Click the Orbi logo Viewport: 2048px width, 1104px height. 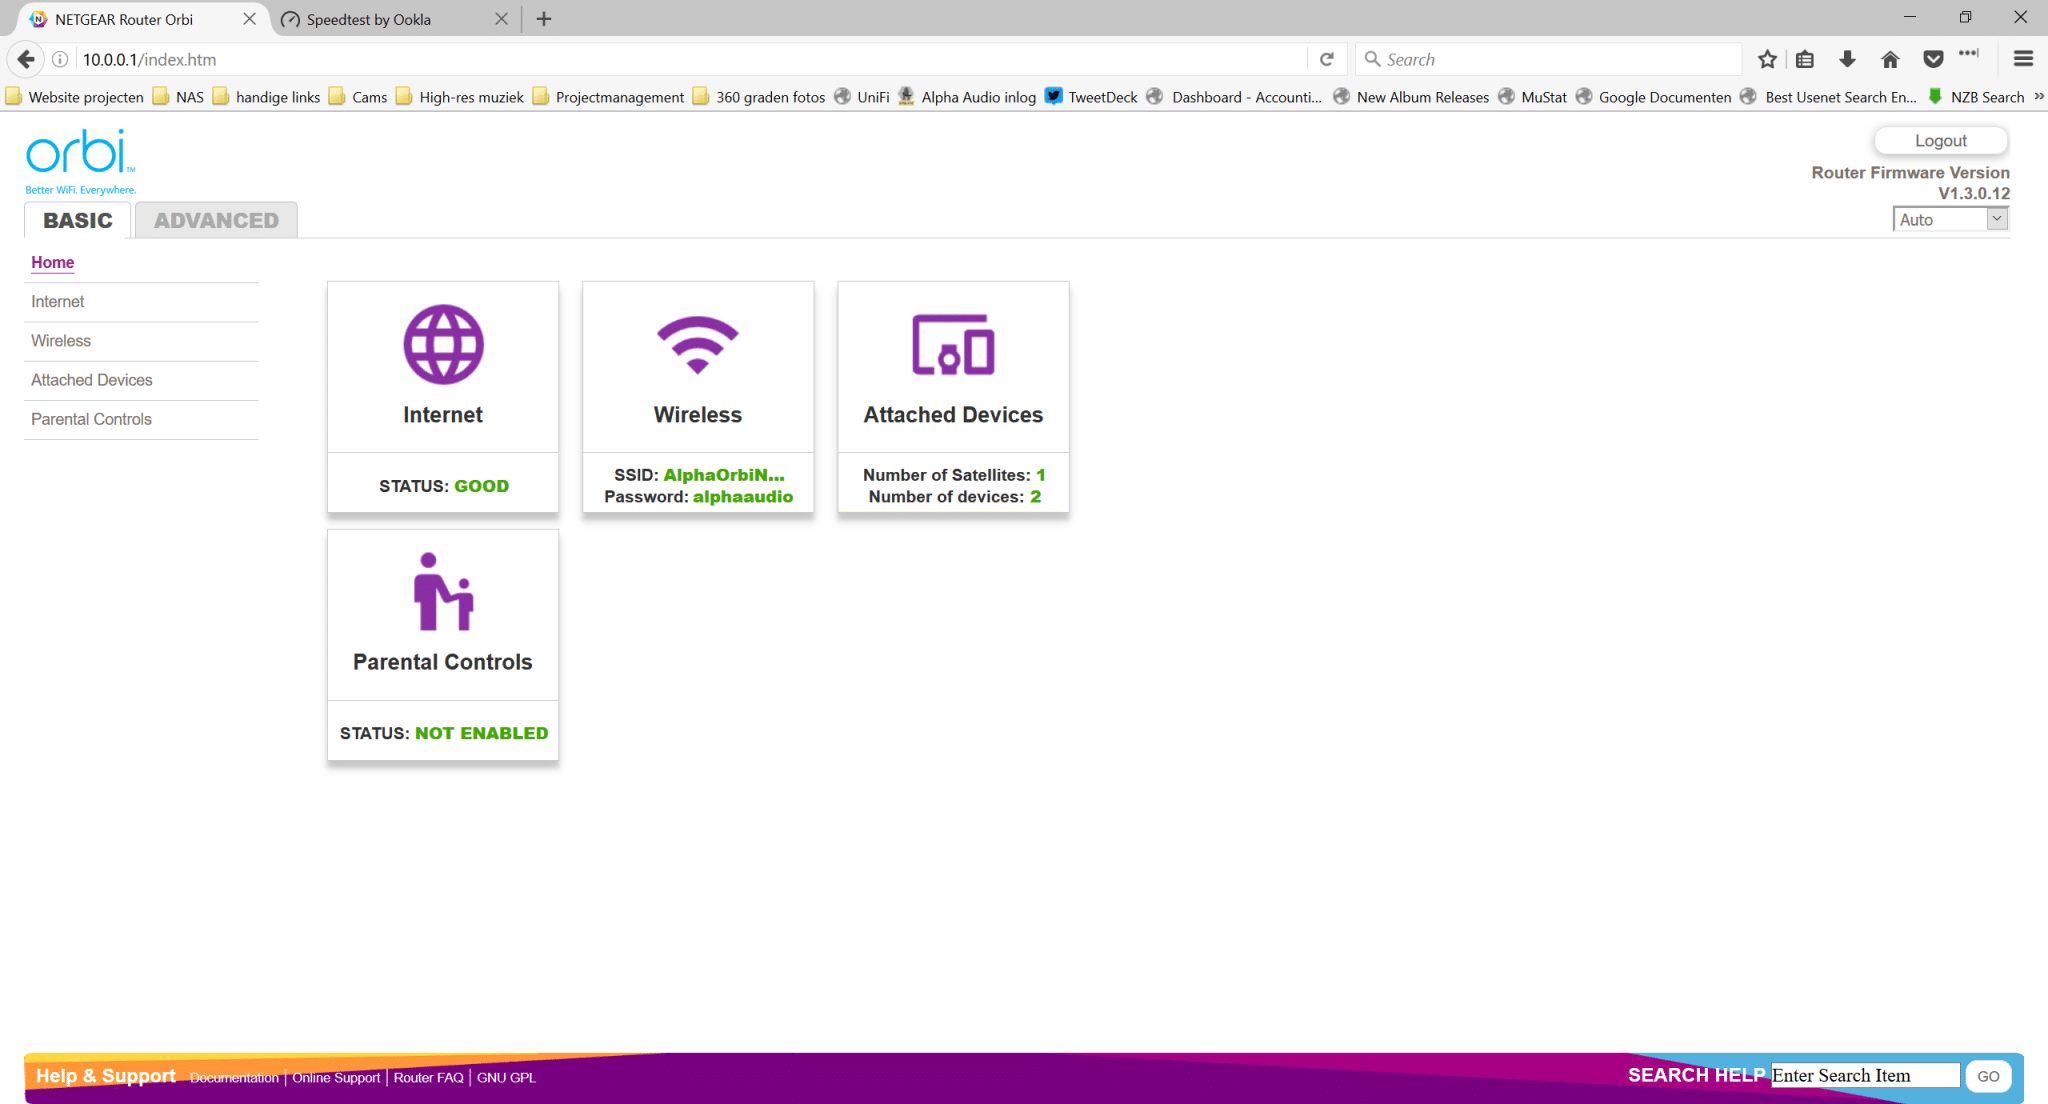[80, 161]
